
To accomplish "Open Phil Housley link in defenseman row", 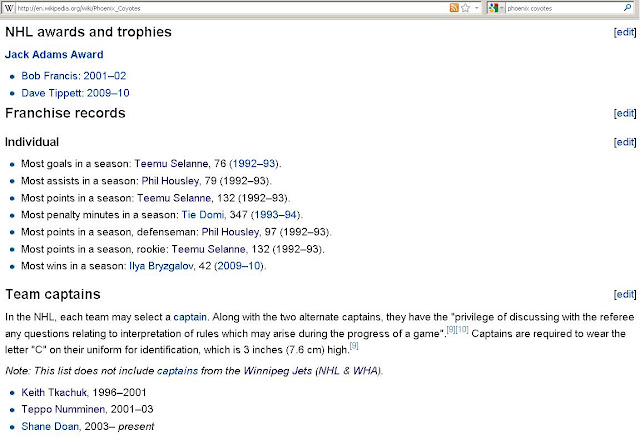I will click(x=230, y=232).
